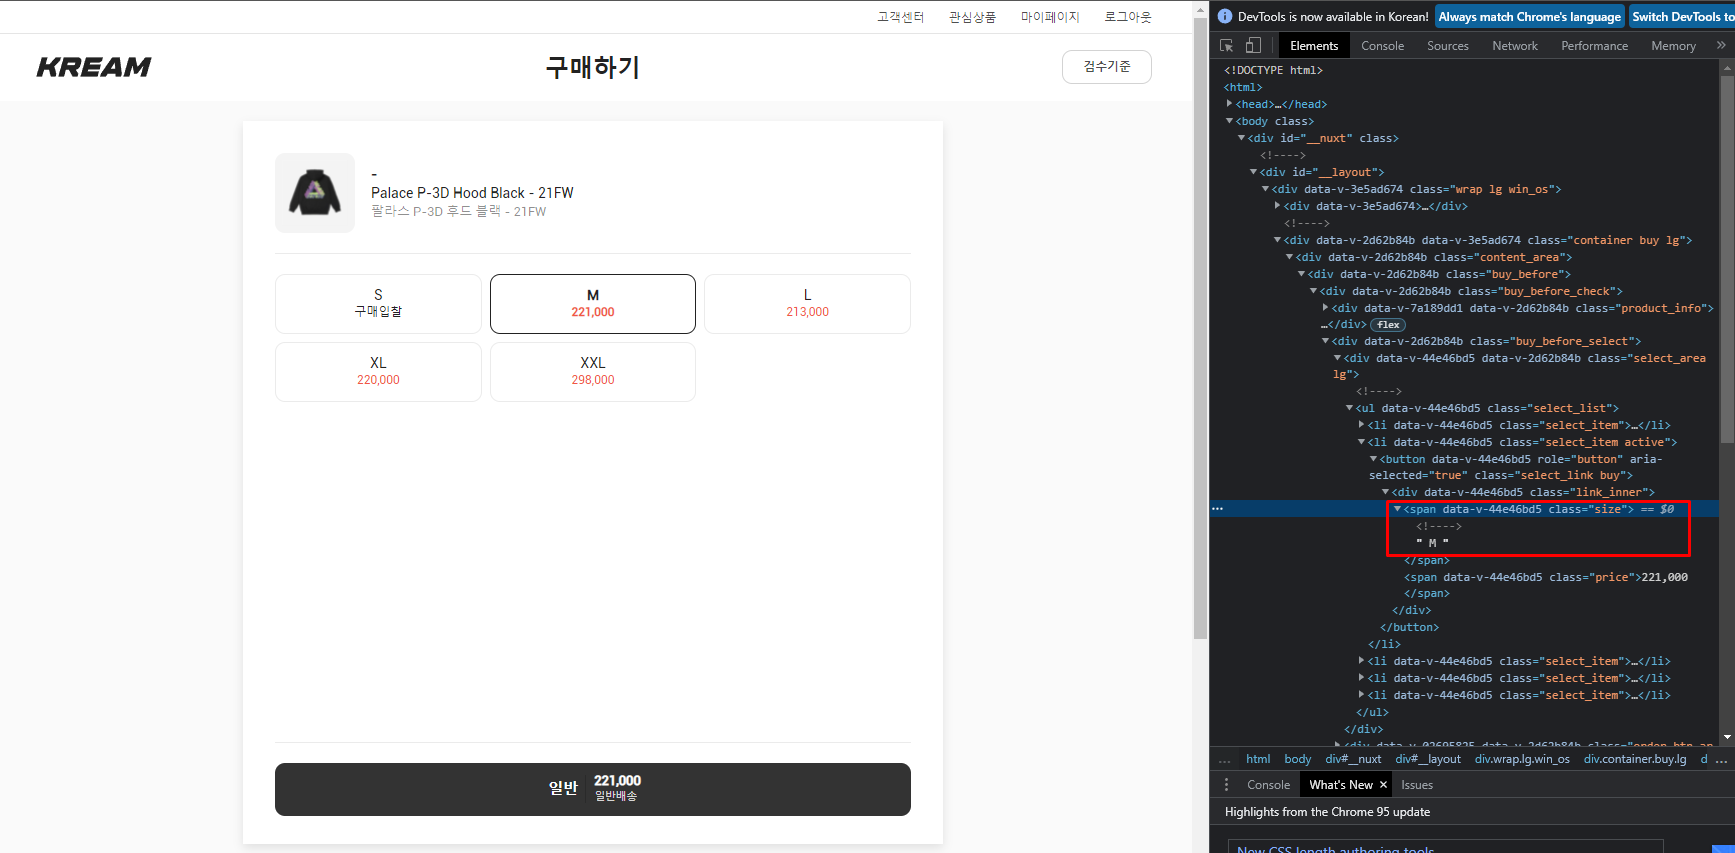Viewport: 1735px width, 853px height.
Task: Select size L priced 213,000
Action: pos(808,304)
